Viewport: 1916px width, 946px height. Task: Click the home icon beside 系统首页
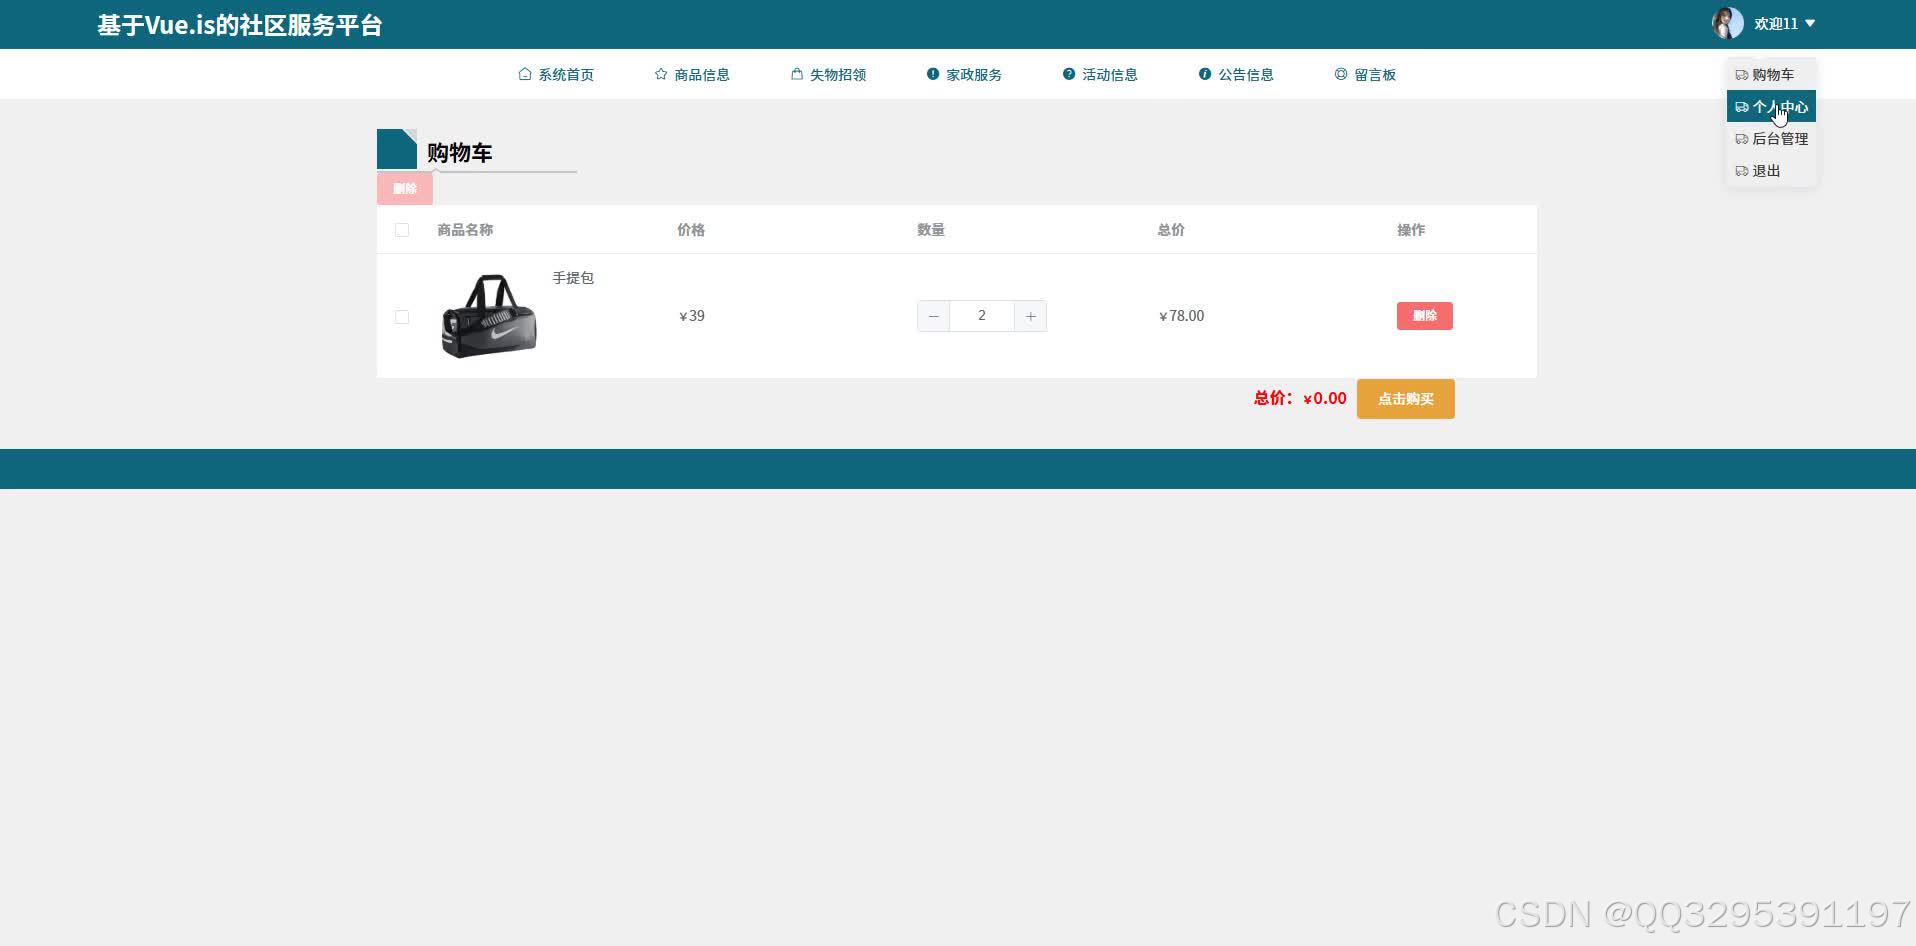coord(525,74)
